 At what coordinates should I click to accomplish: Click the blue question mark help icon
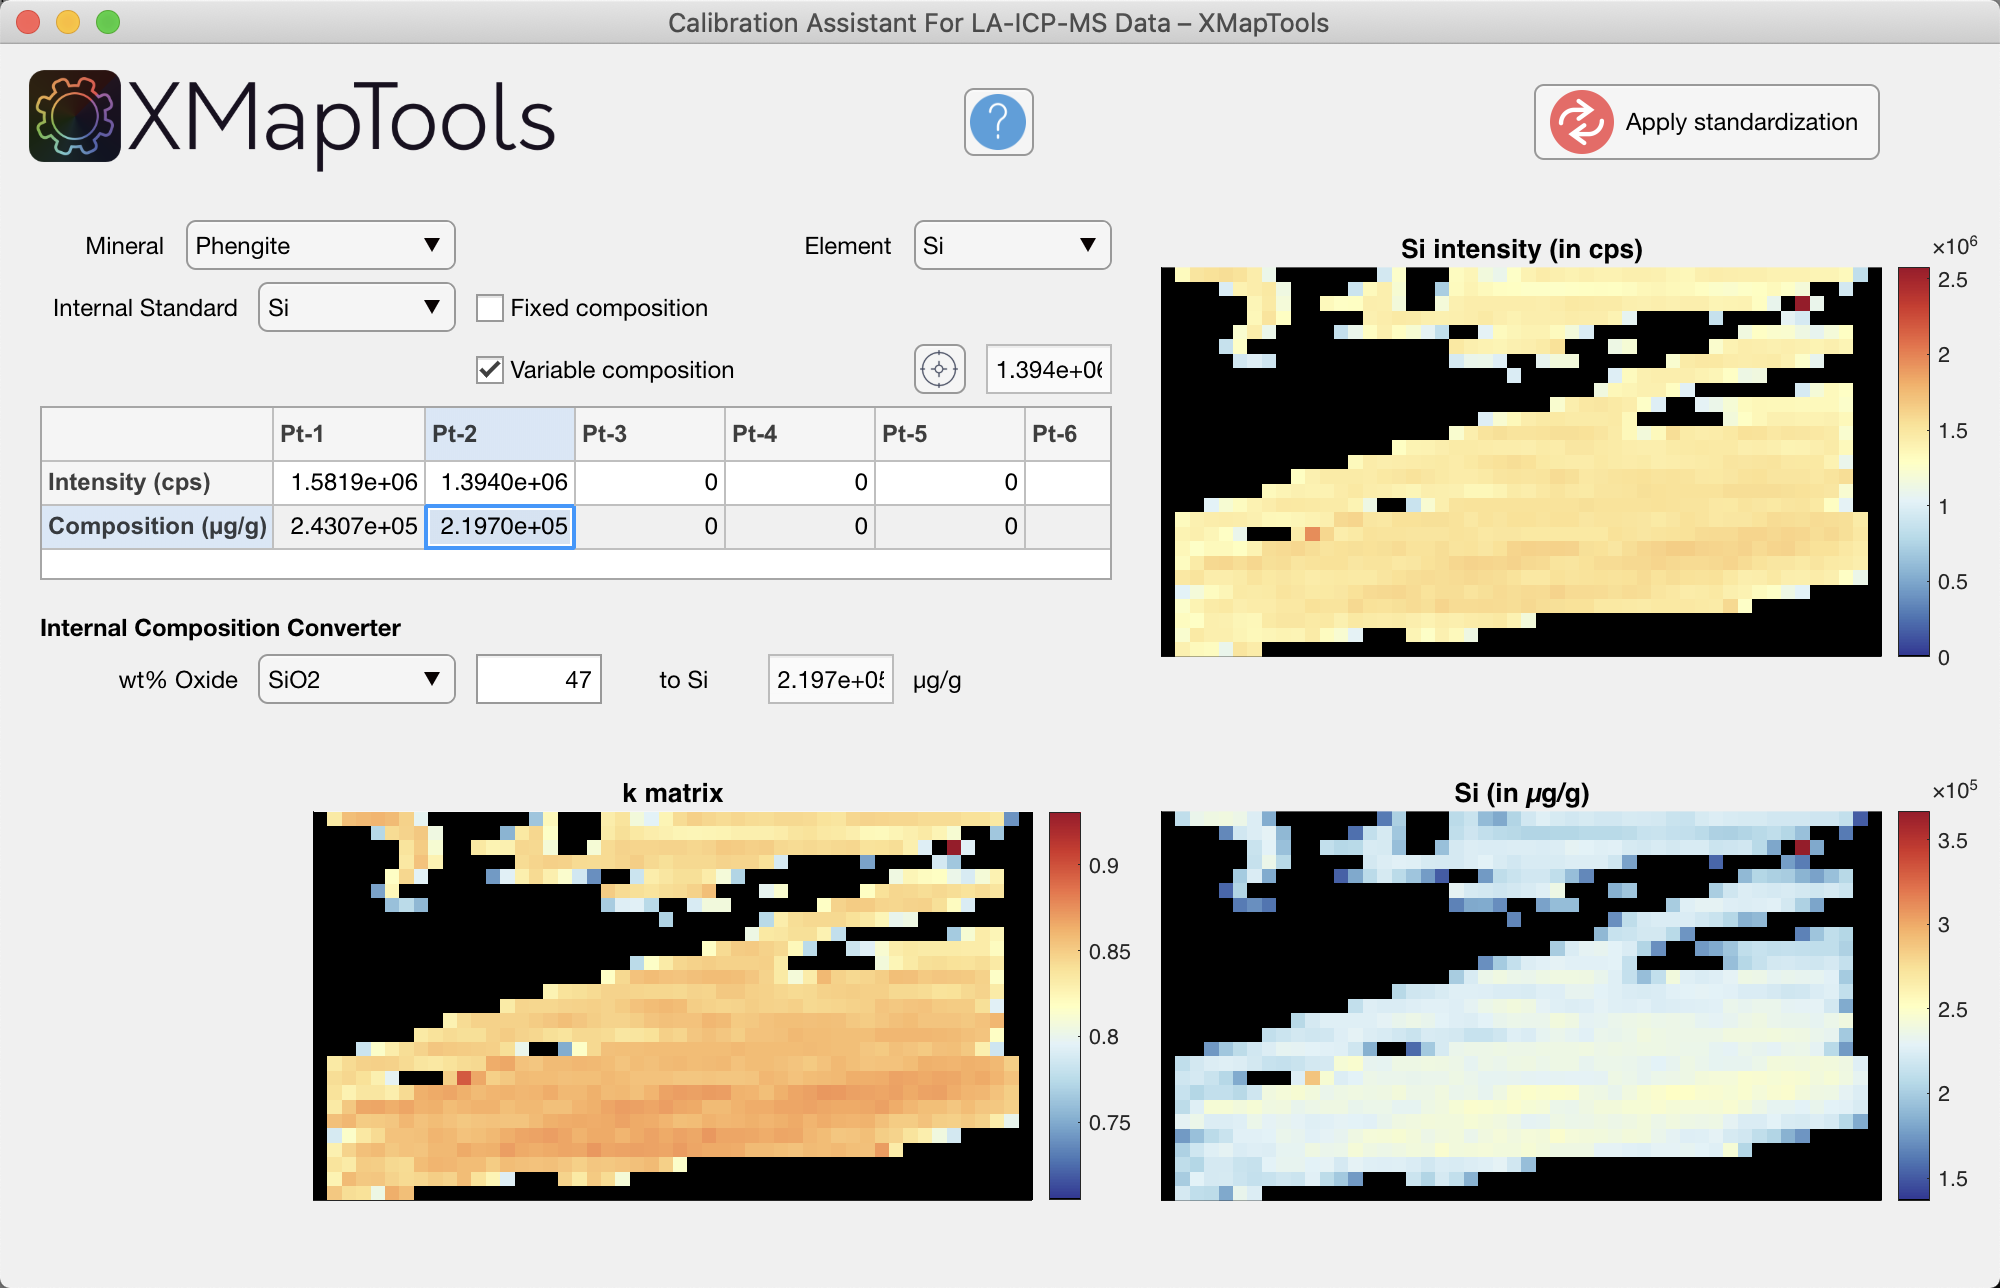click(x=998, y=122)
